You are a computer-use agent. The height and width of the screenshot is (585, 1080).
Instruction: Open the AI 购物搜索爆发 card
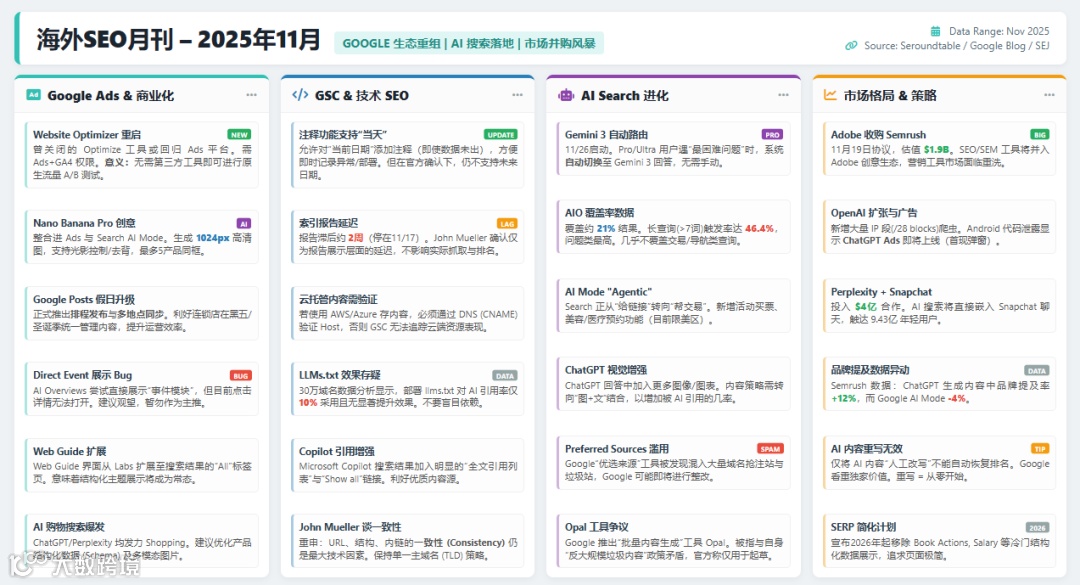click(142, 540)
